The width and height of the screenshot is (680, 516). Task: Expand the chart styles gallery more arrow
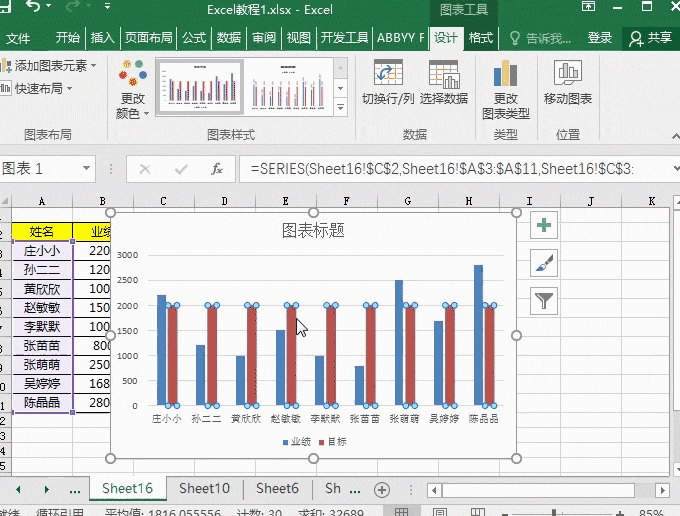340,107
